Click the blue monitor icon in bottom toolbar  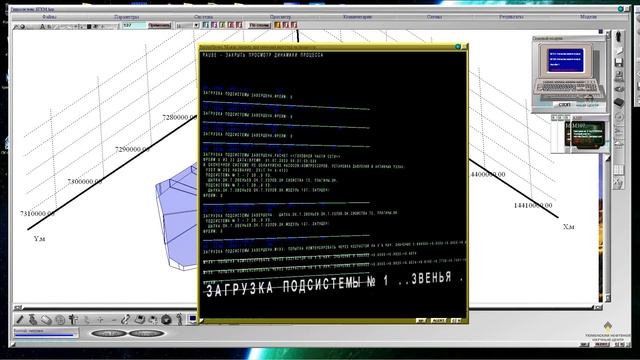pos(193,319)
